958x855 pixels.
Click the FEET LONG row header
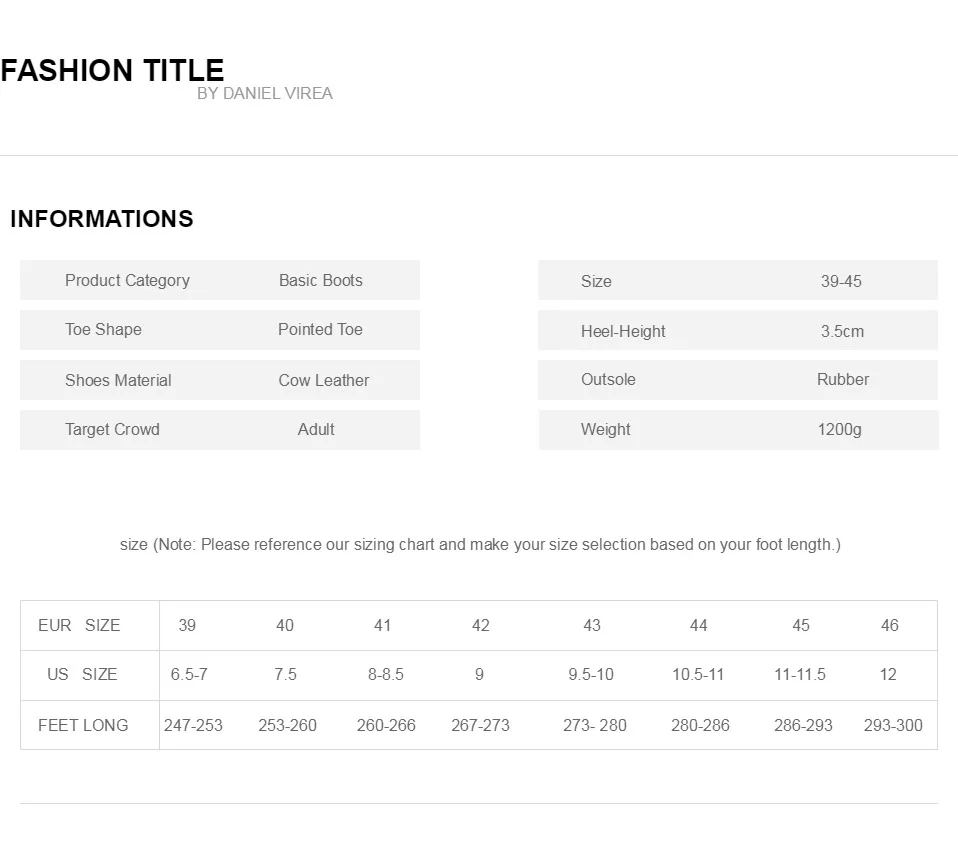click(83, 725)
